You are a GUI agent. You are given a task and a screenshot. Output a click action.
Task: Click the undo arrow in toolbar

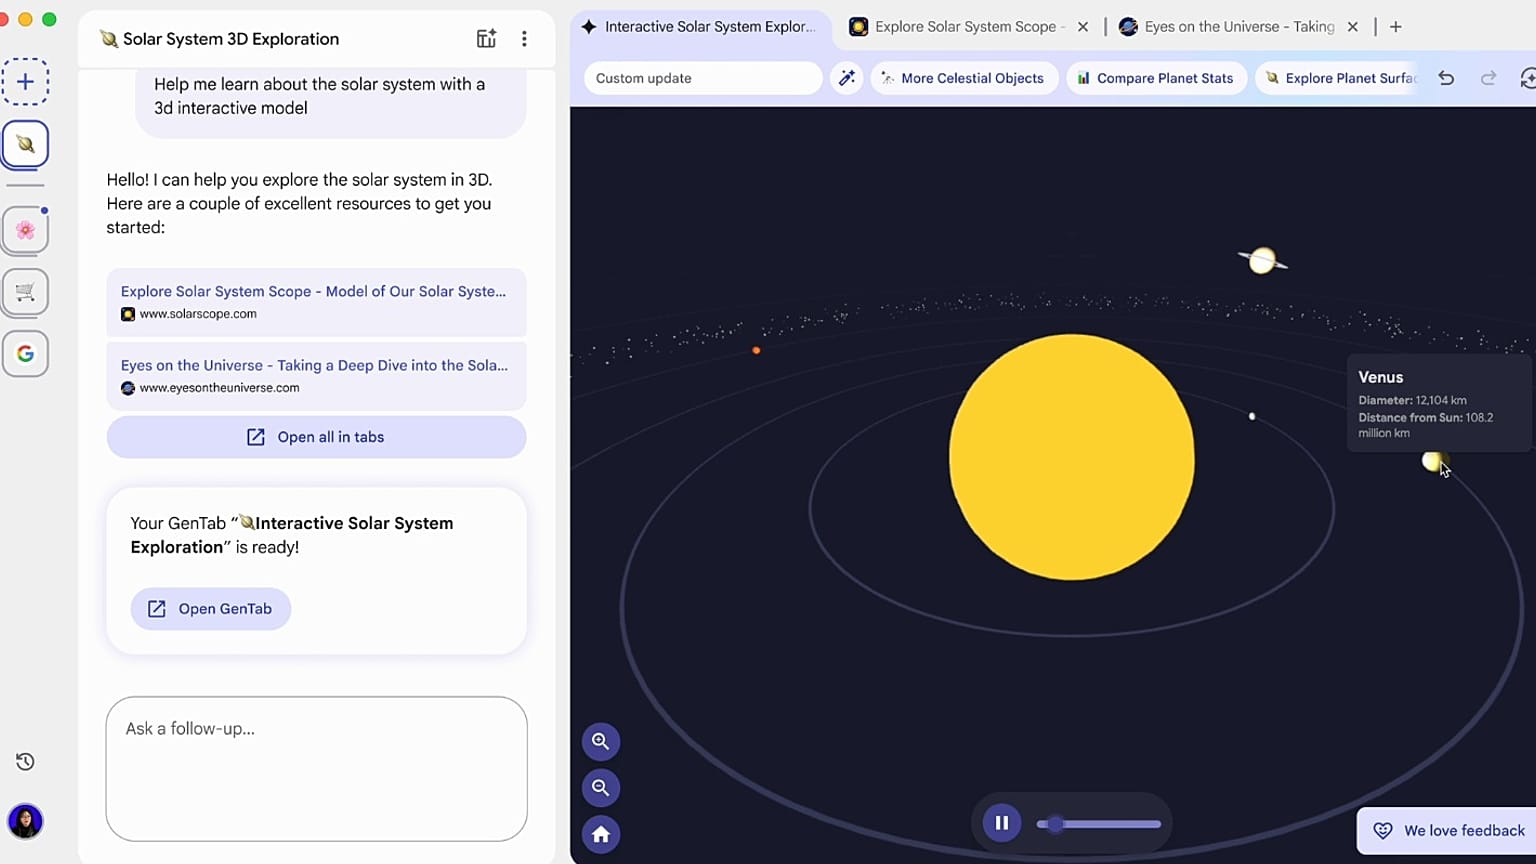1446,78
